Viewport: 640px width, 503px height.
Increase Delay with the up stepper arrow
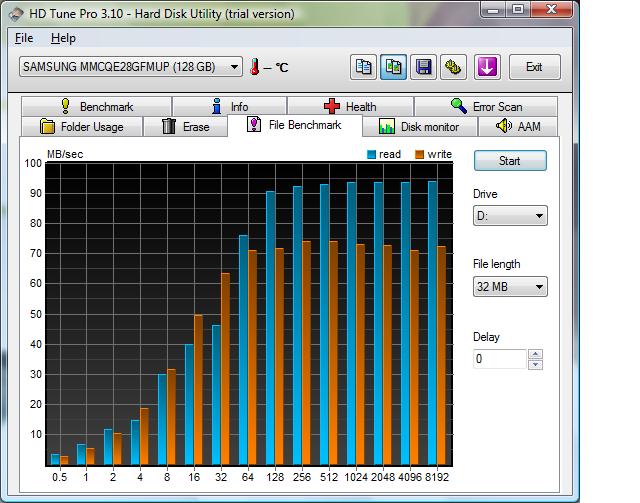coord(536,354)
